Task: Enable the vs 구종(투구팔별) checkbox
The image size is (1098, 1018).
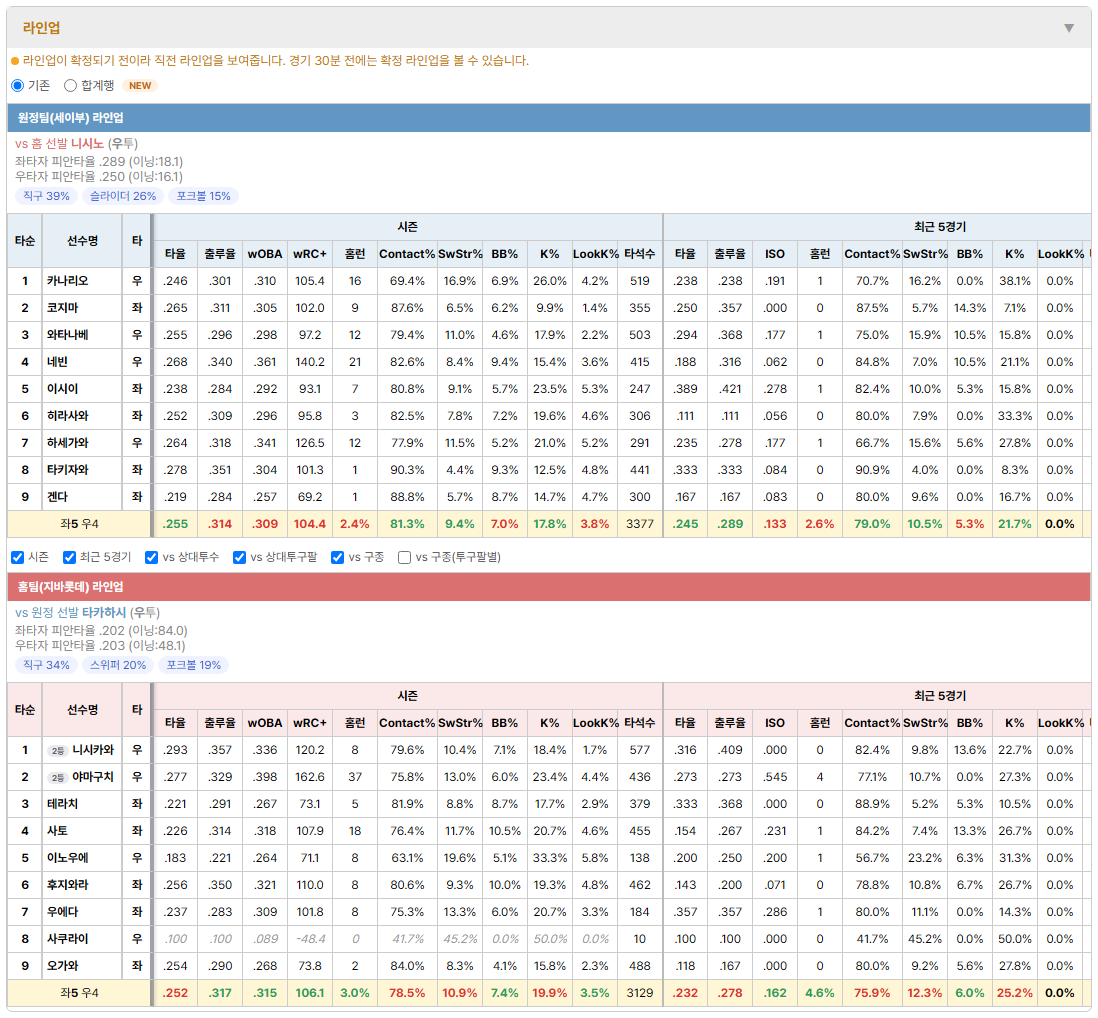Action: pos(404,557)
